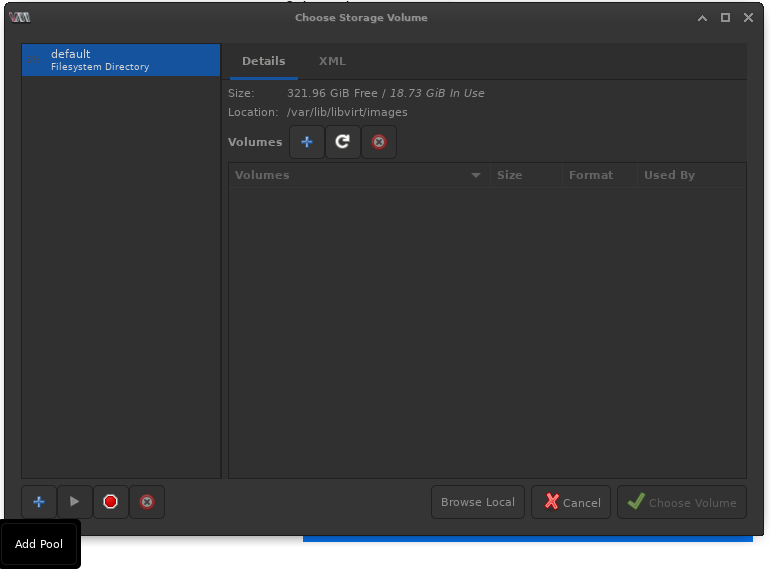This screenshot has width=780, height=571.
Task: Maximize the Choose Storage Volume window
Action: 726,17
